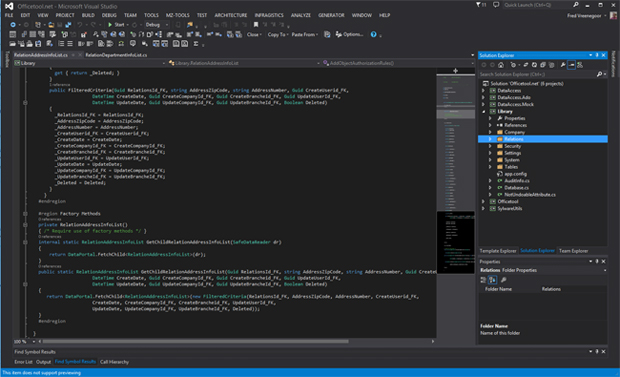Open the MZ-TOOLS menu
The image size is (620, 377).
(x=178, y=15)
